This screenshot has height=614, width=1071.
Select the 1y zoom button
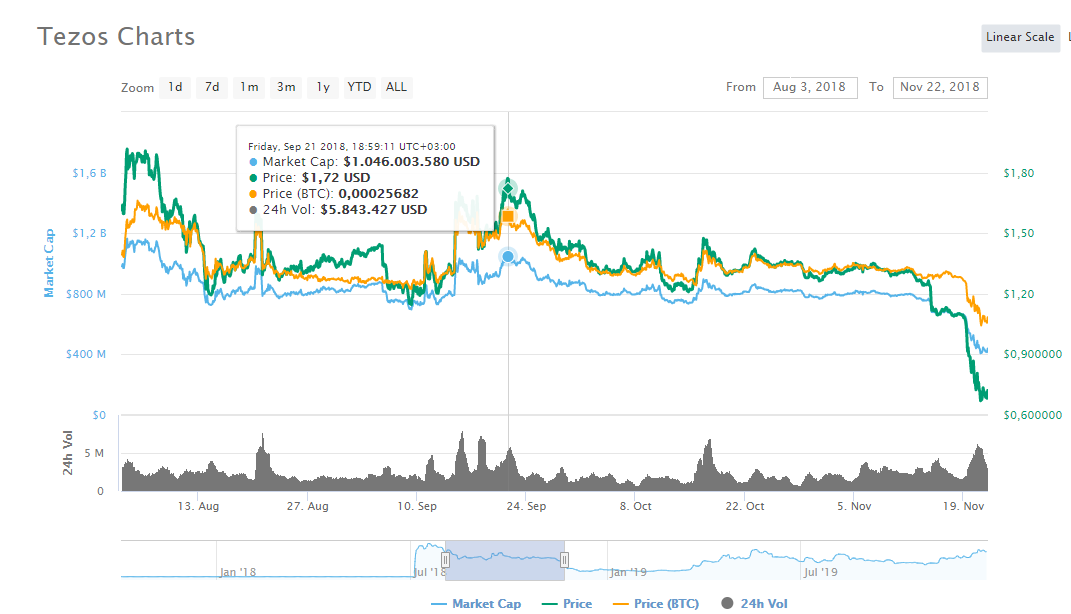tap(323, 87)
